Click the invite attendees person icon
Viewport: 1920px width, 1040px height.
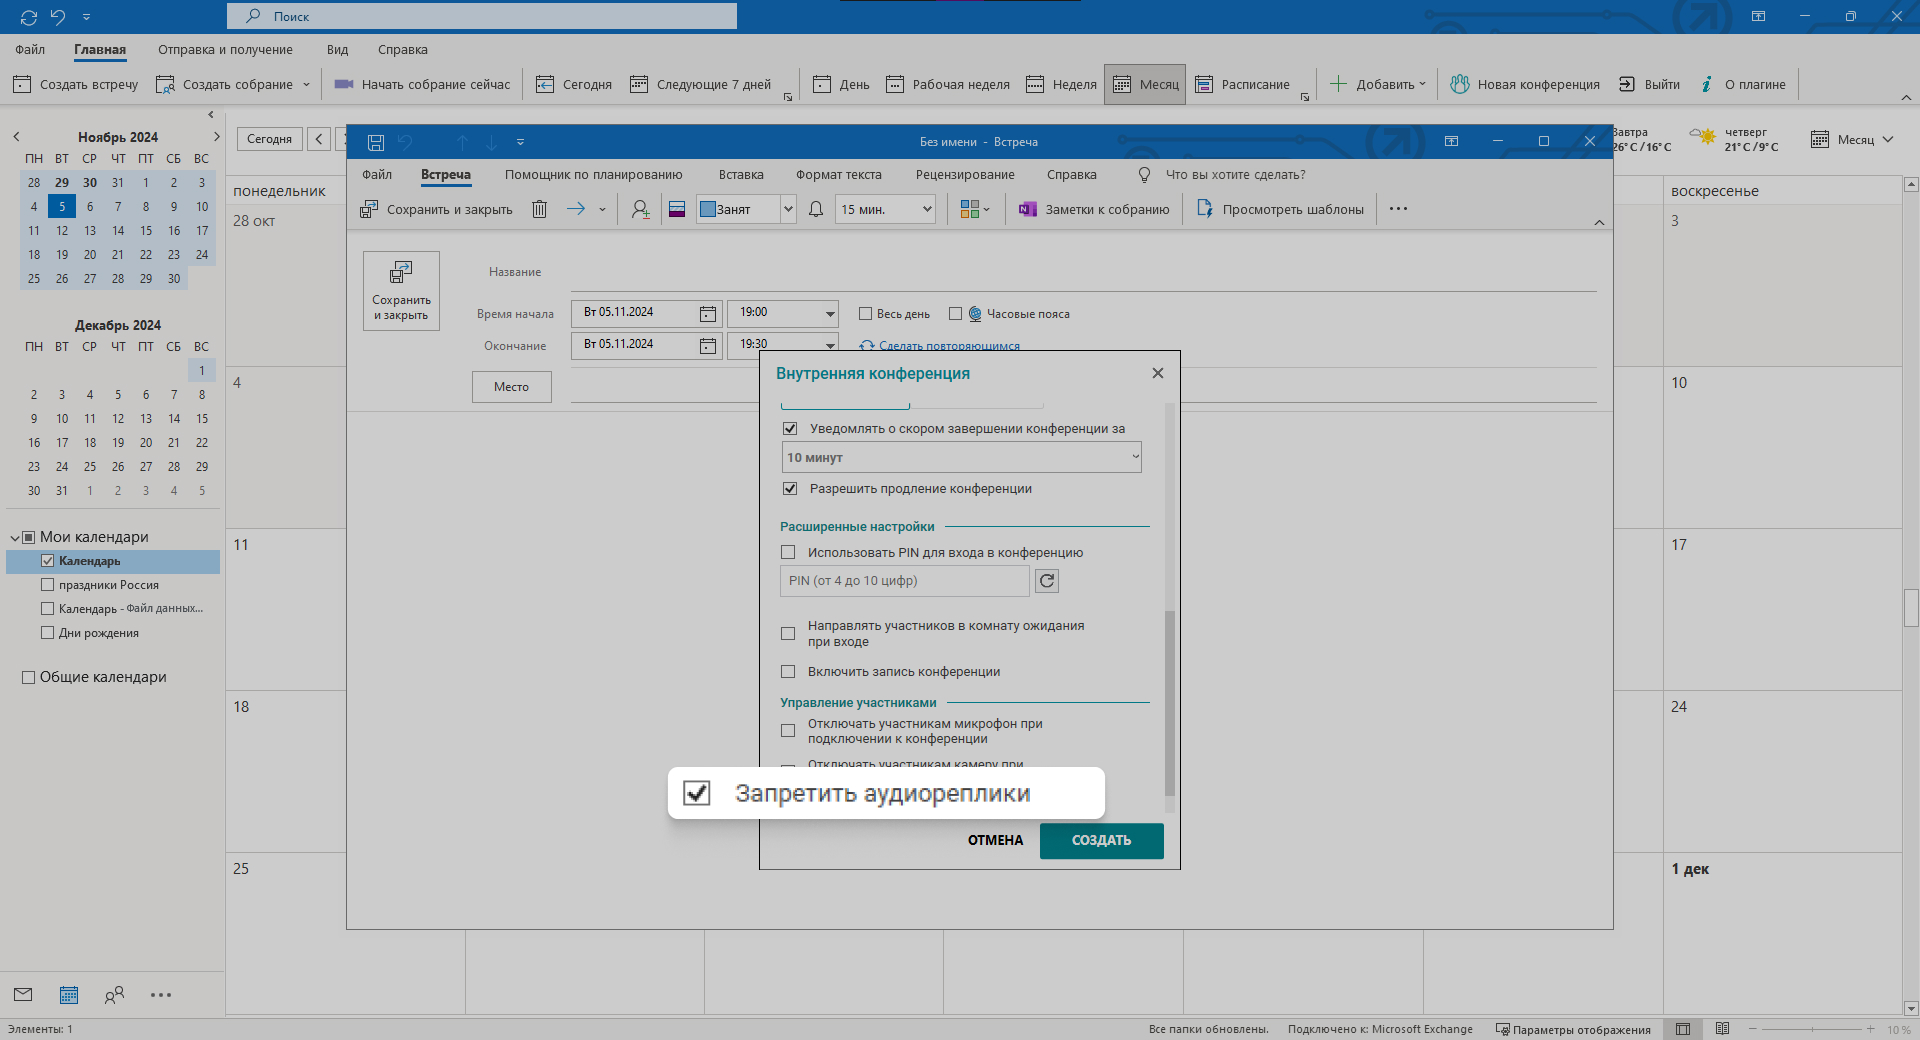pyautogui.click(x=640, y=209)
